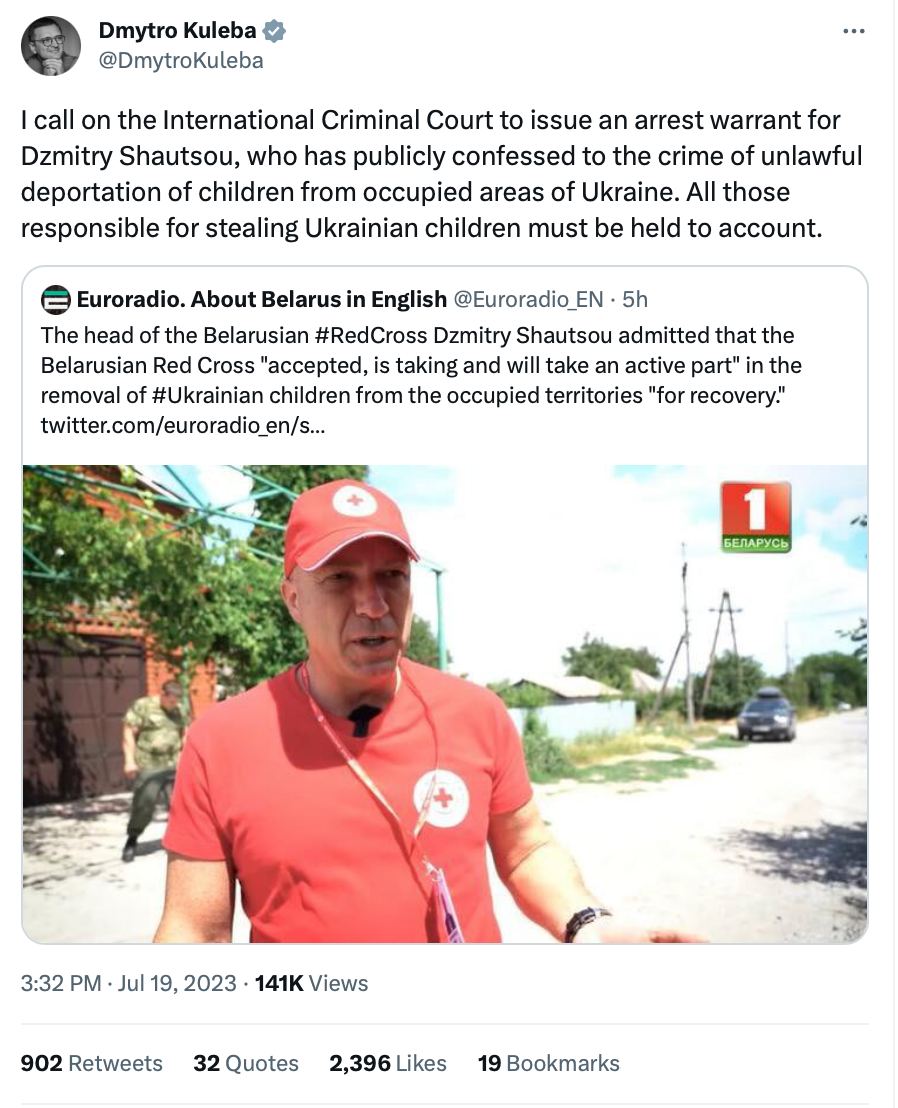Open the Dmytro Kuleba display name link

coord(177,31)
